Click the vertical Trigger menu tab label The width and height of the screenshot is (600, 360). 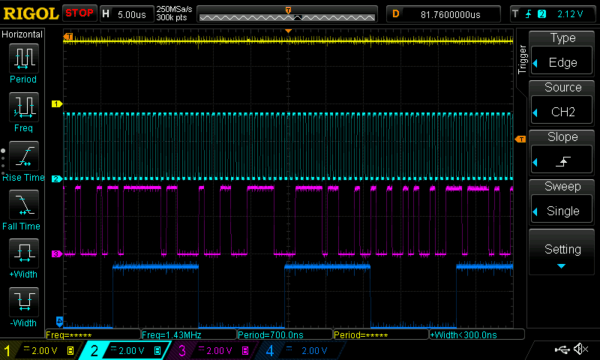point(522,60)
